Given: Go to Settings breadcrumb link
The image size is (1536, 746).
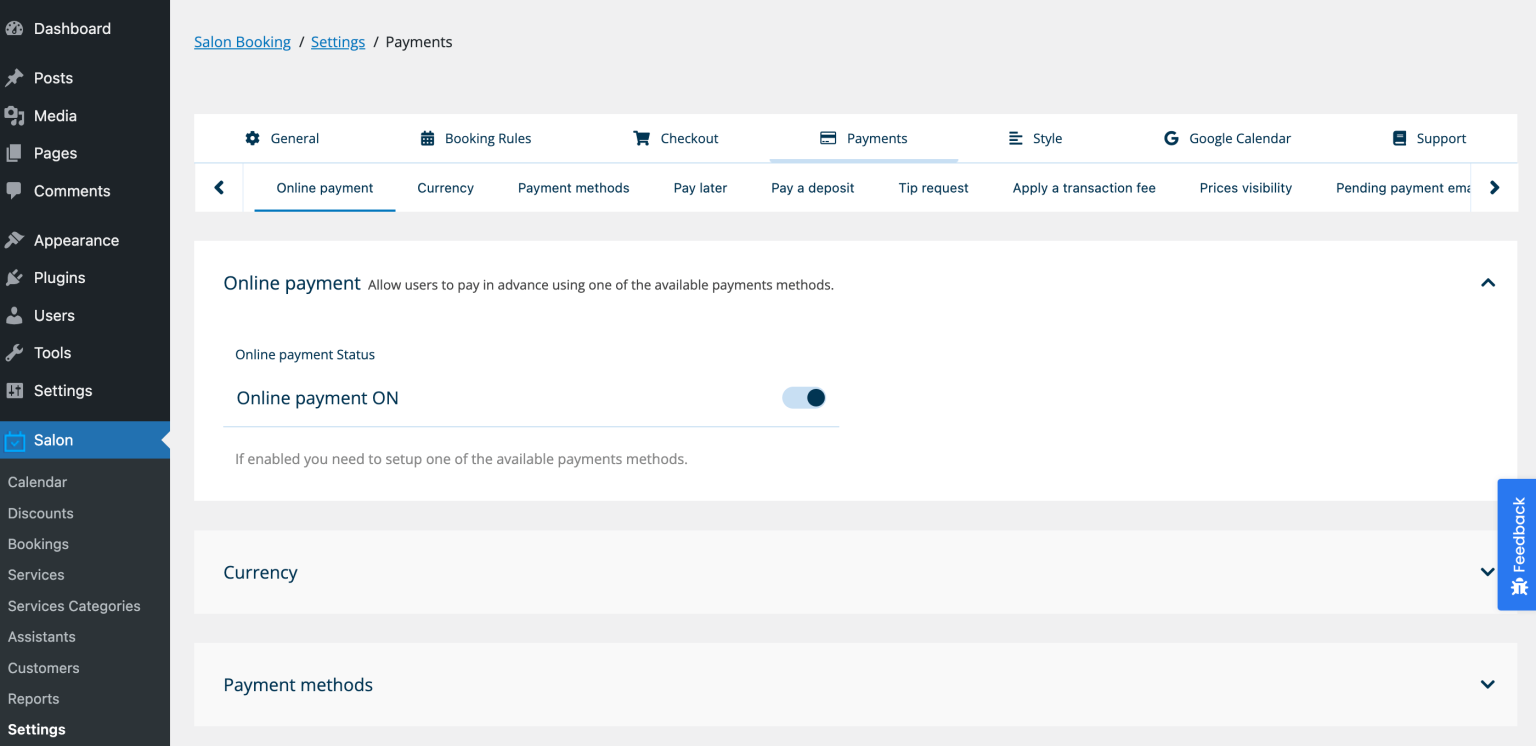Looking at the screenshot, I should coord(338,42).
